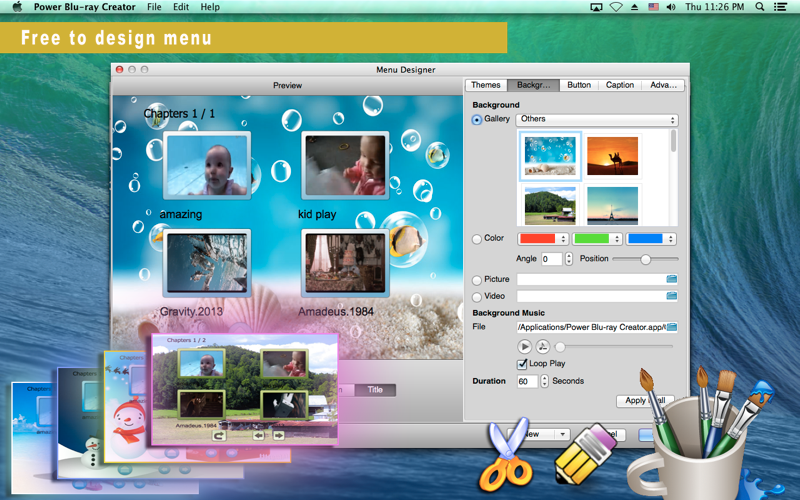Click the Apply to all button
The height and width of the screenshot is (500, 800).
click(x=645, y=401)
